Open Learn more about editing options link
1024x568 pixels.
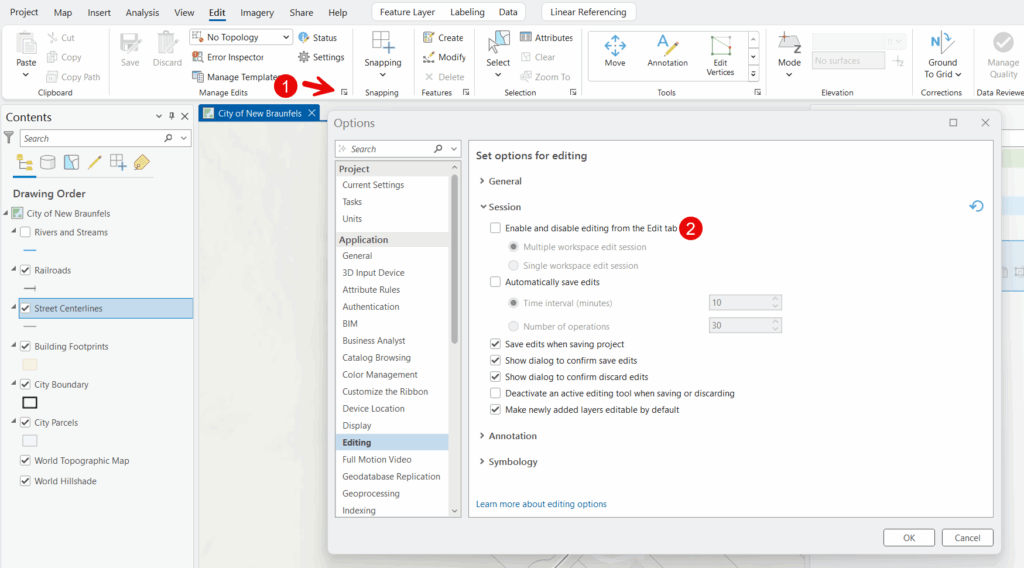coord(541,504)
